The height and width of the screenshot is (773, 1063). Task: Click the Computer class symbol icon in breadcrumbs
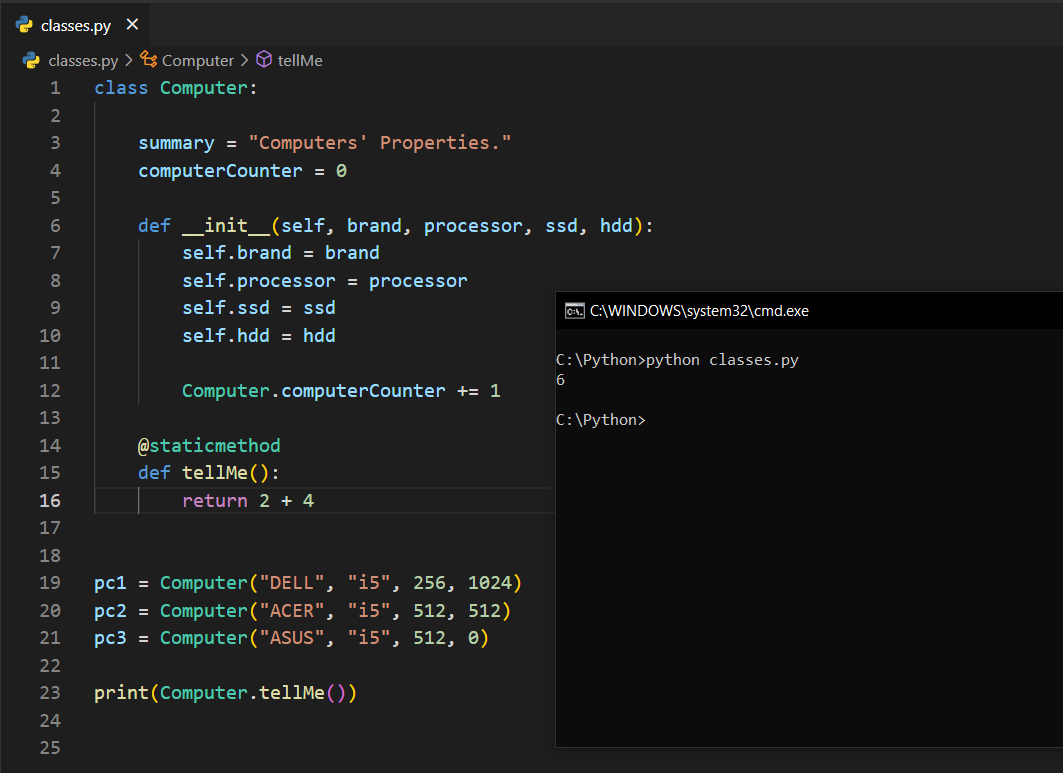pyautogui.click(x=148, y=60)
